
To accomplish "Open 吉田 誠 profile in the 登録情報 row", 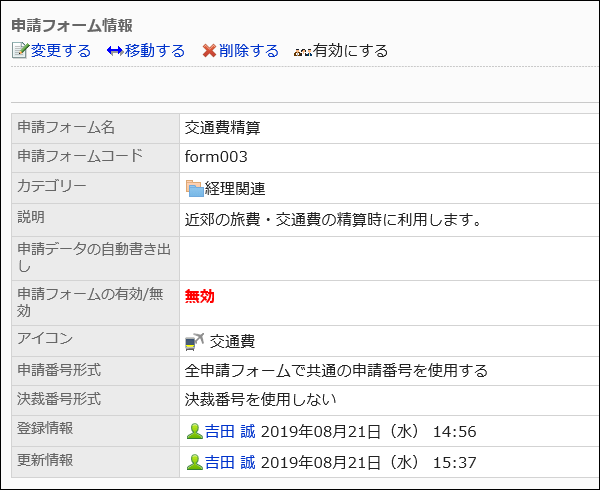I will (x=230, y=431).
